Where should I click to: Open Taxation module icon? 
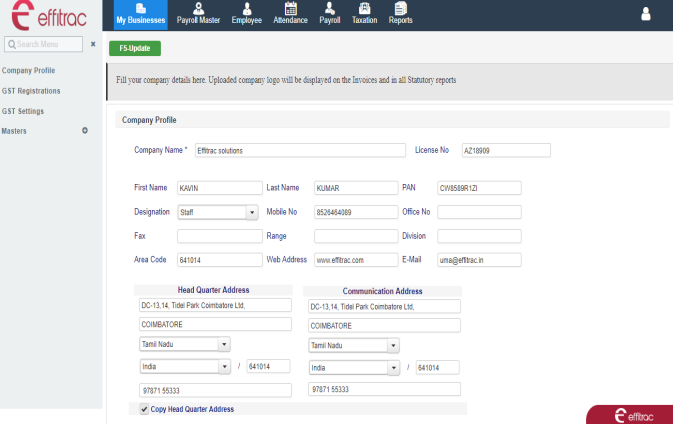364,9
